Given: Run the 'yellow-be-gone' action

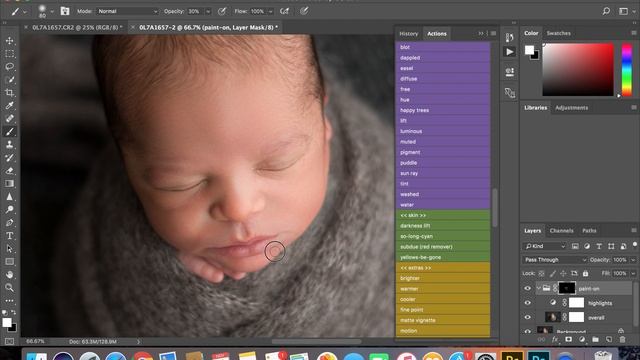Looking at the screenshot, I should click(442, 258).
